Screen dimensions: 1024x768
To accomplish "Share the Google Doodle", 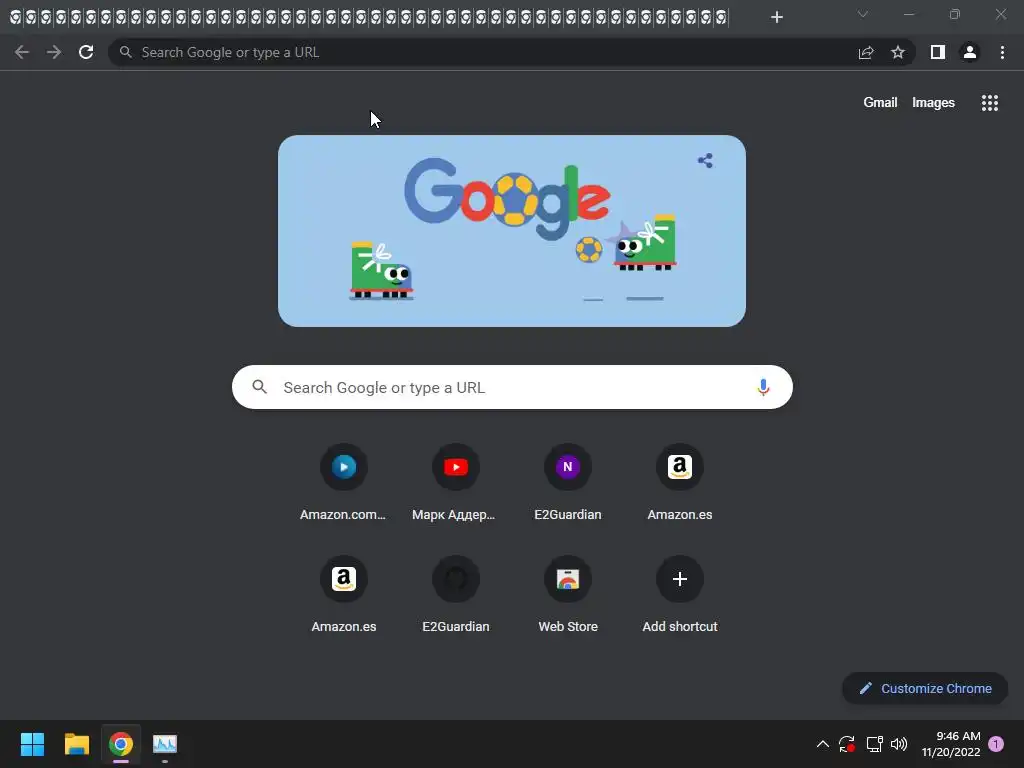I will click(705, 161).
